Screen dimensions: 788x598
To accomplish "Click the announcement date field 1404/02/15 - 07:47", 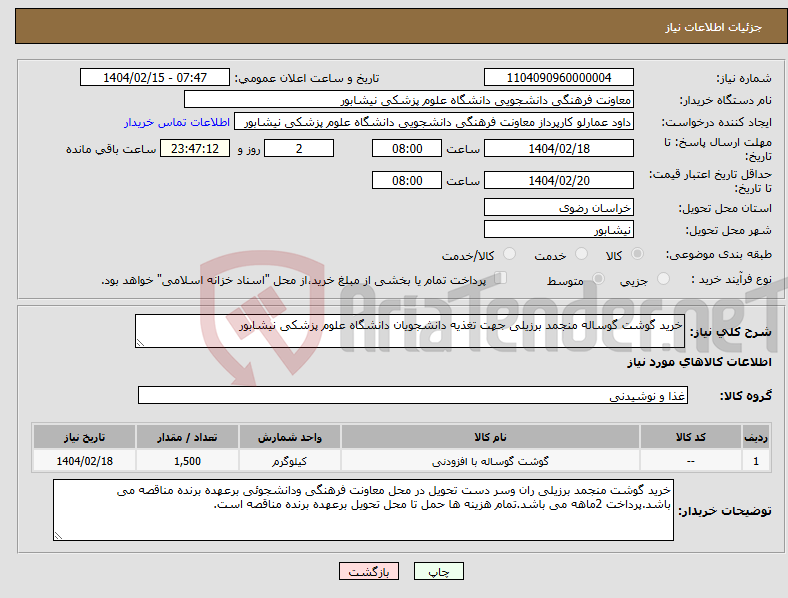I will point(155,77).
